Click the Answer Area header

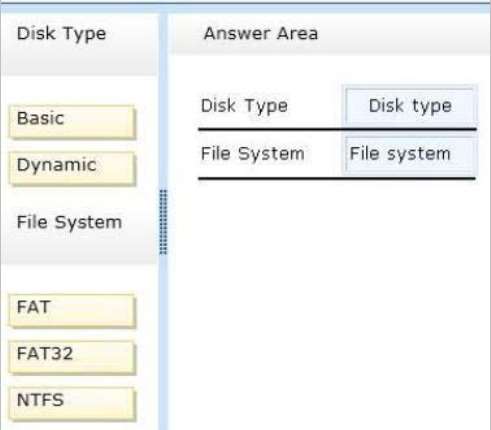pos(261,33)
